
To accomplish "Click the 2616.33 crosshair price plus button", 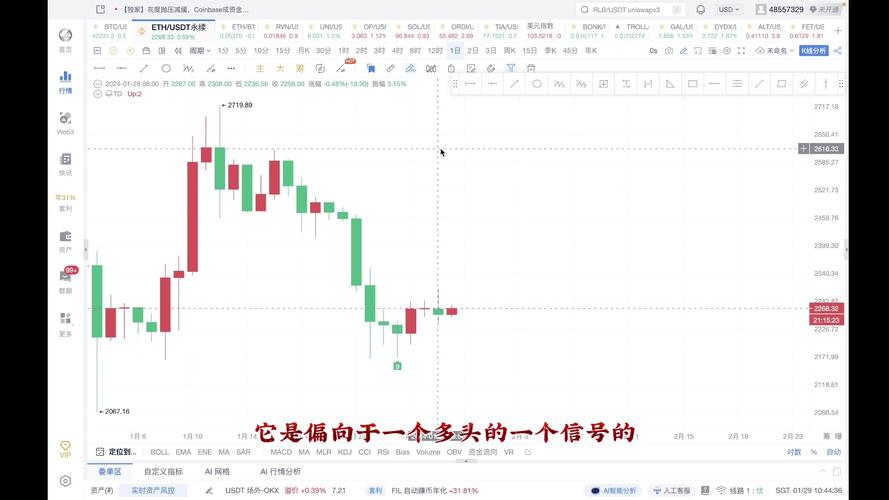I will click(x=803, y=149).
